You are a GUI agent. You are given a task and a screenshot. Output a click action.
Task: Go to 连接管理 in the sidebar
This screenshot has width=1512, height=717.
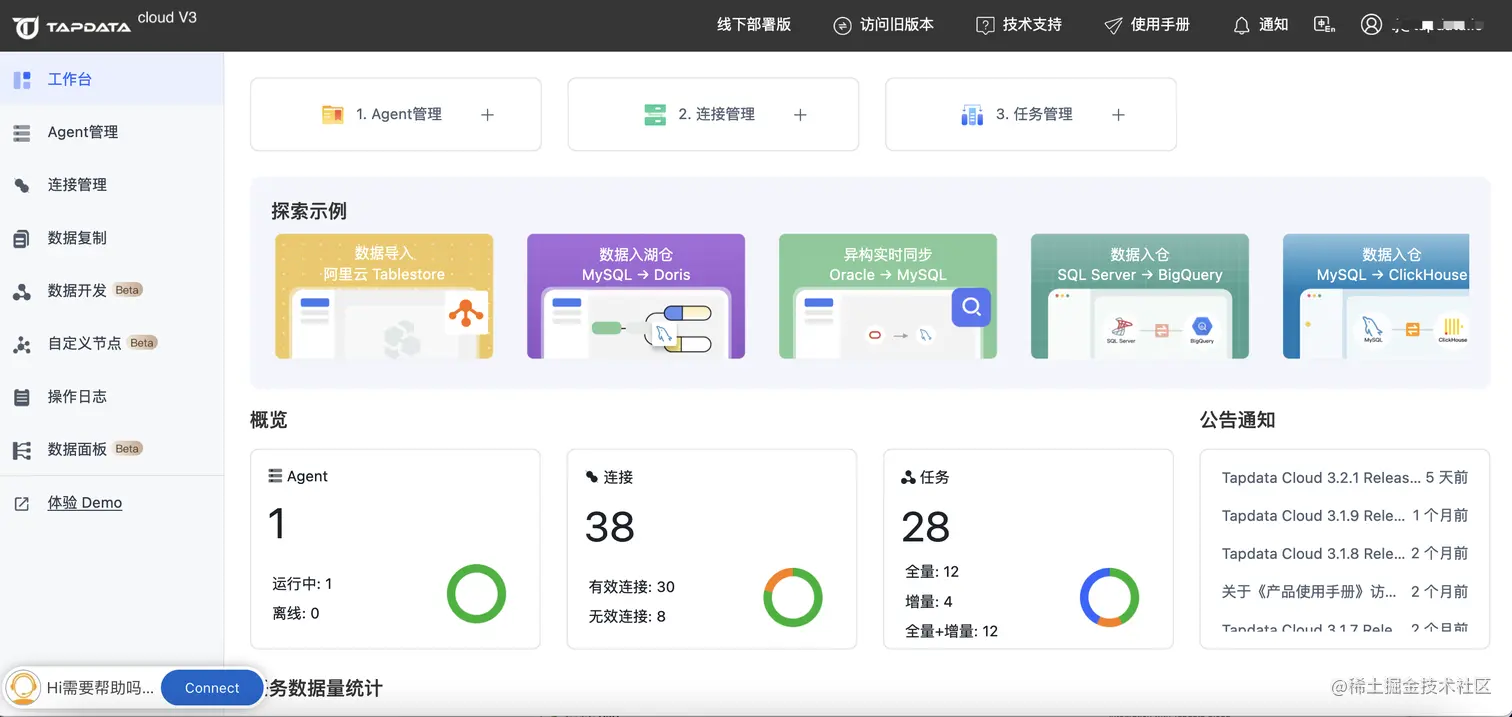pyautogui.click(x=111, y=185)
